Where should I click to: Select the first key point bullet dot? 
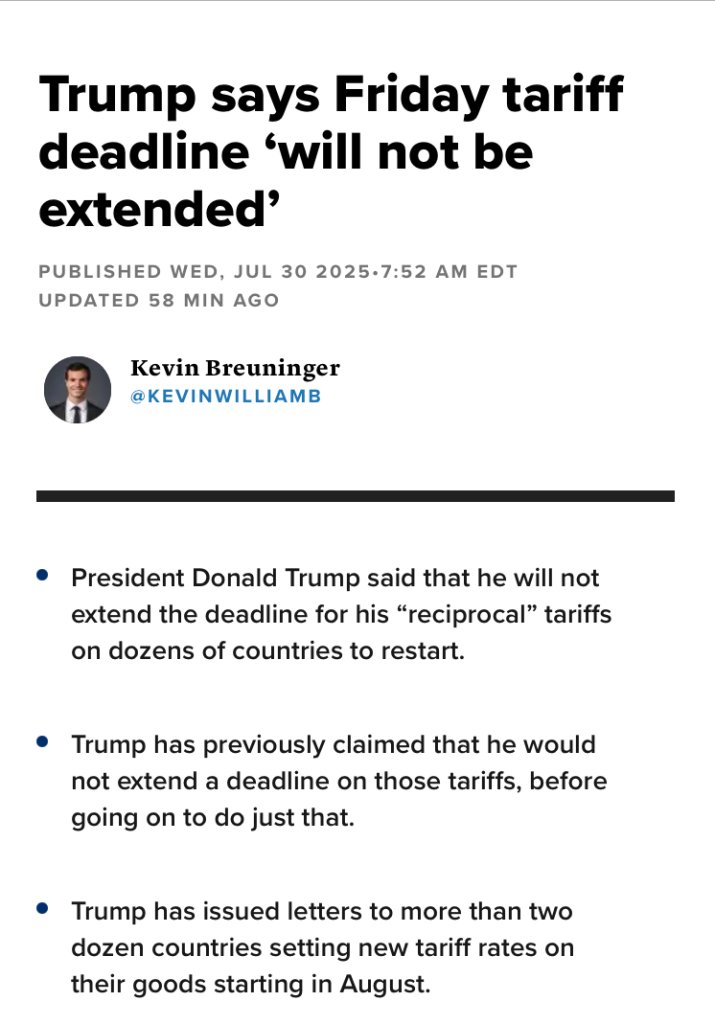[43, 575]
